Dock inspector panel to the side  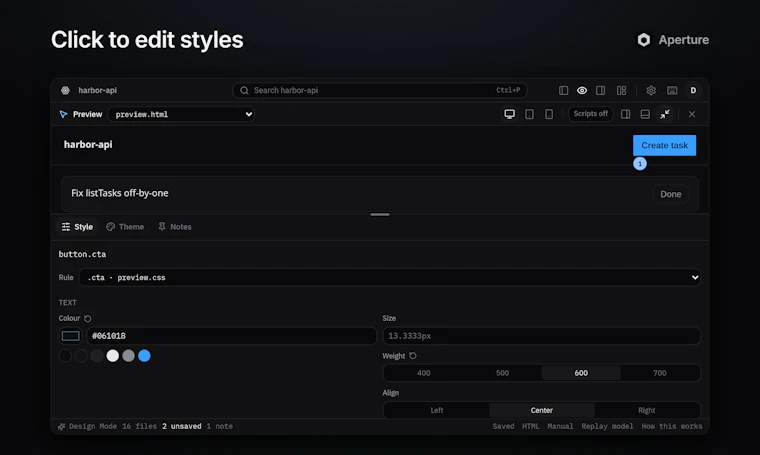[626, 114]
